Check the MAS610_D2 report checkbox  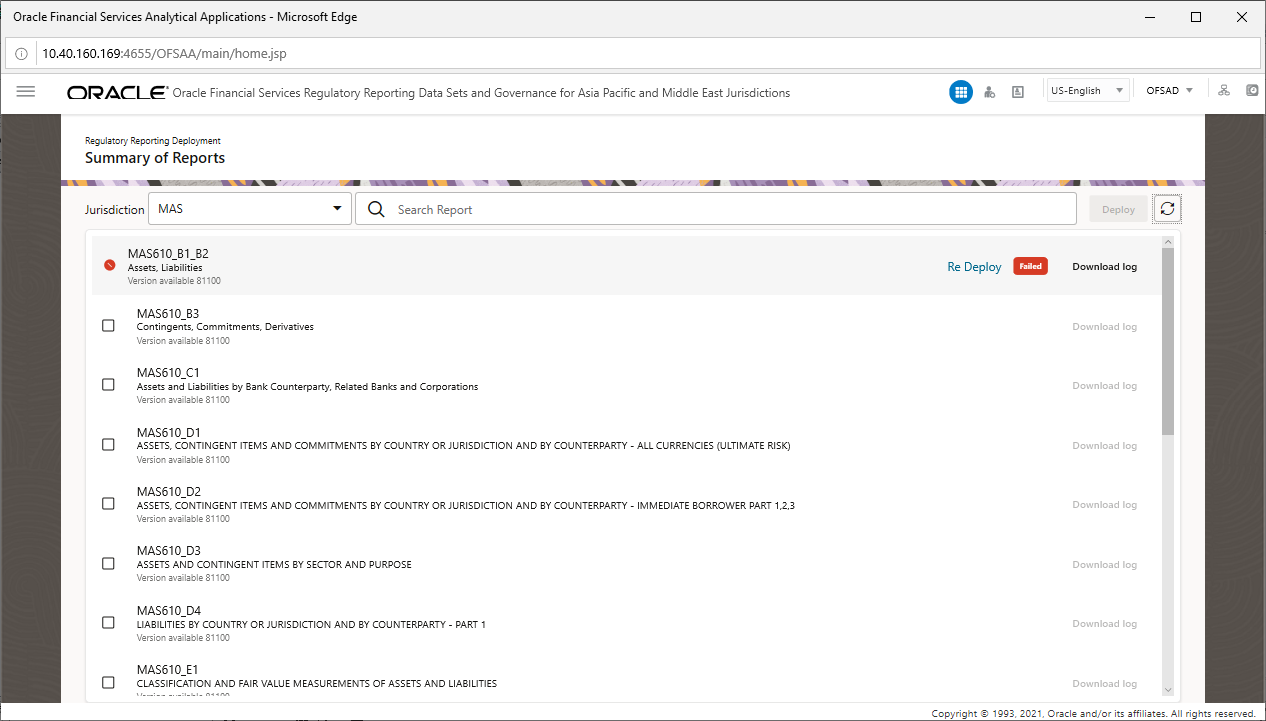point(108,504)
